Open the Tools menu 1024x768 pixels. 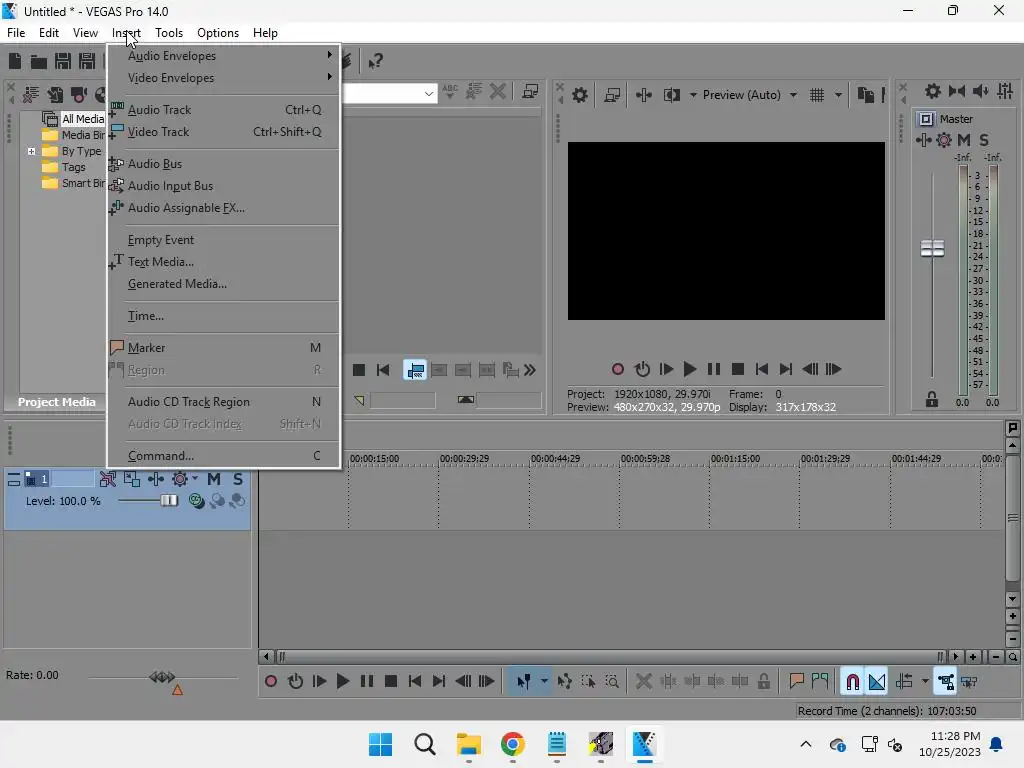(168, 33)
